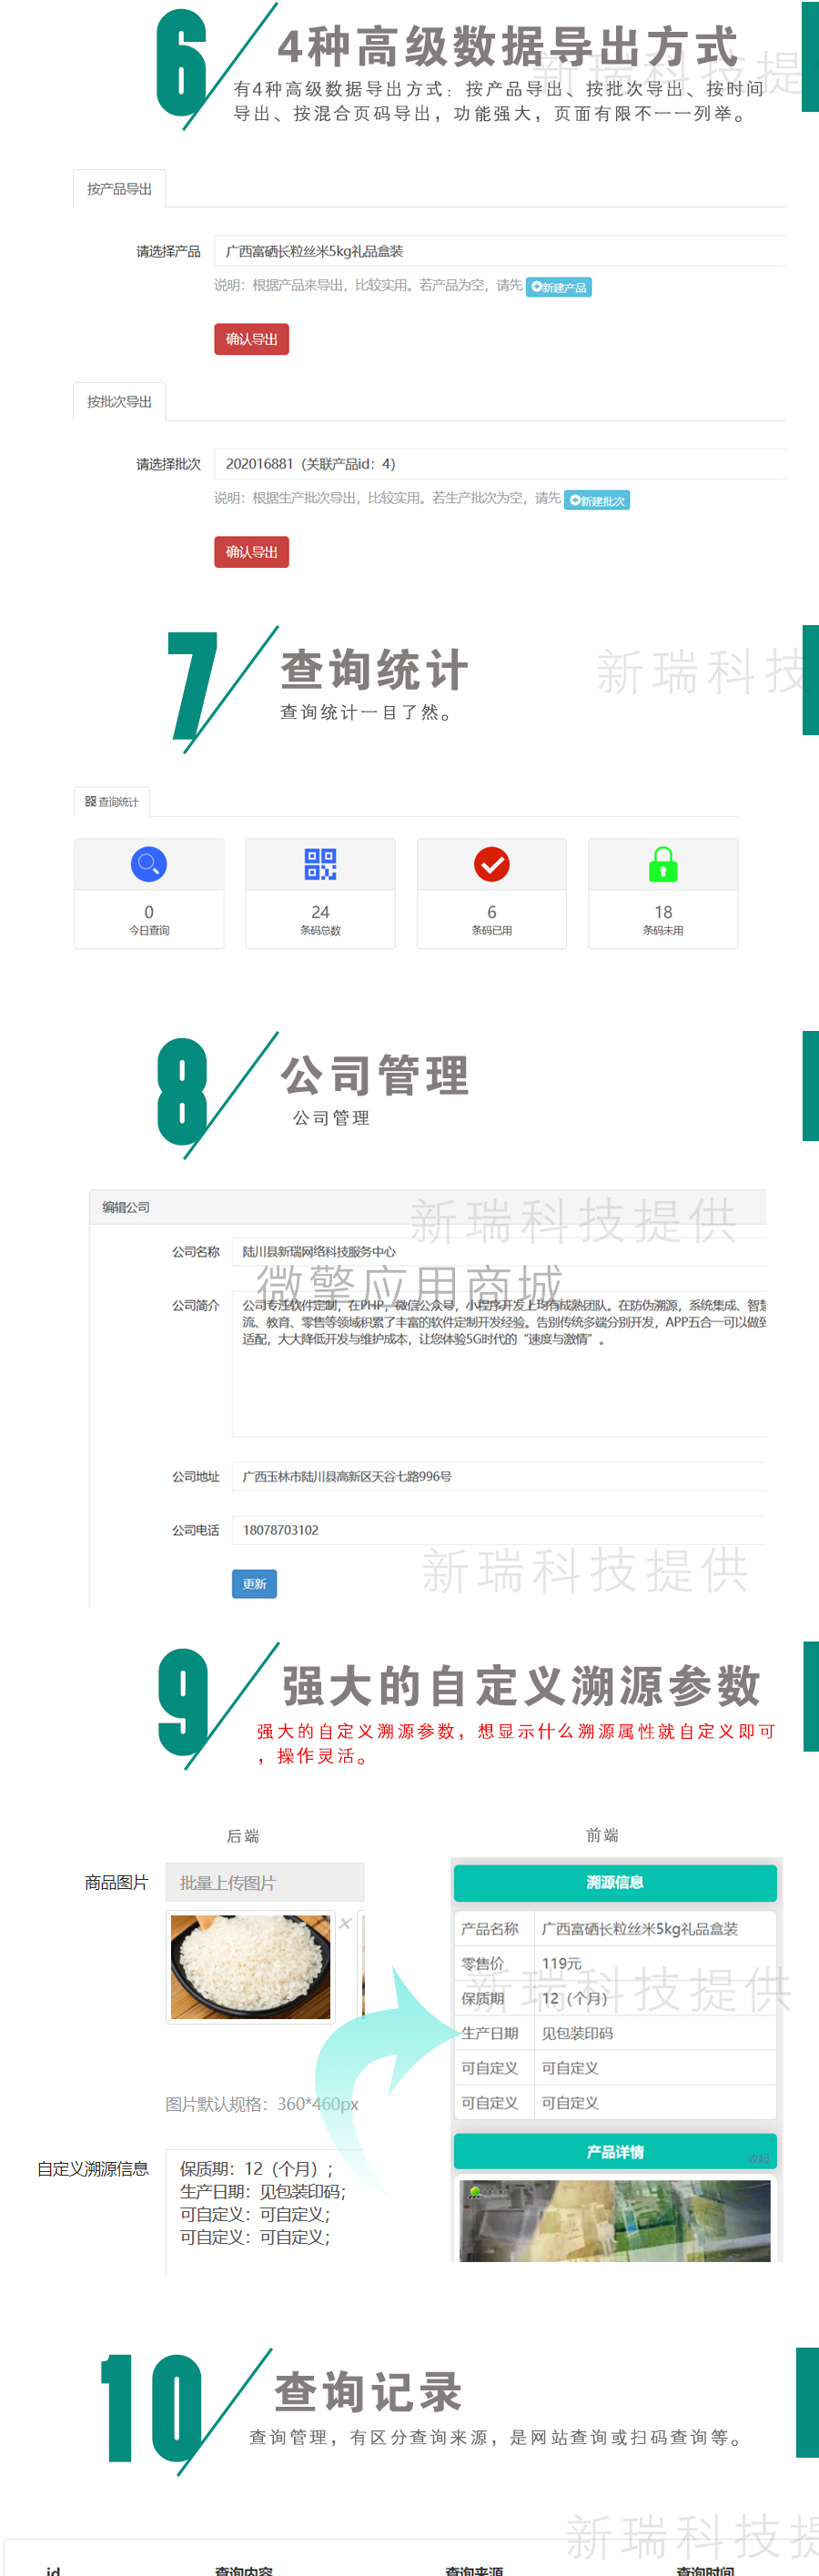819x2576 pixels.
Task: Click the 产品详情 header bar
Action: [615, 2151]
